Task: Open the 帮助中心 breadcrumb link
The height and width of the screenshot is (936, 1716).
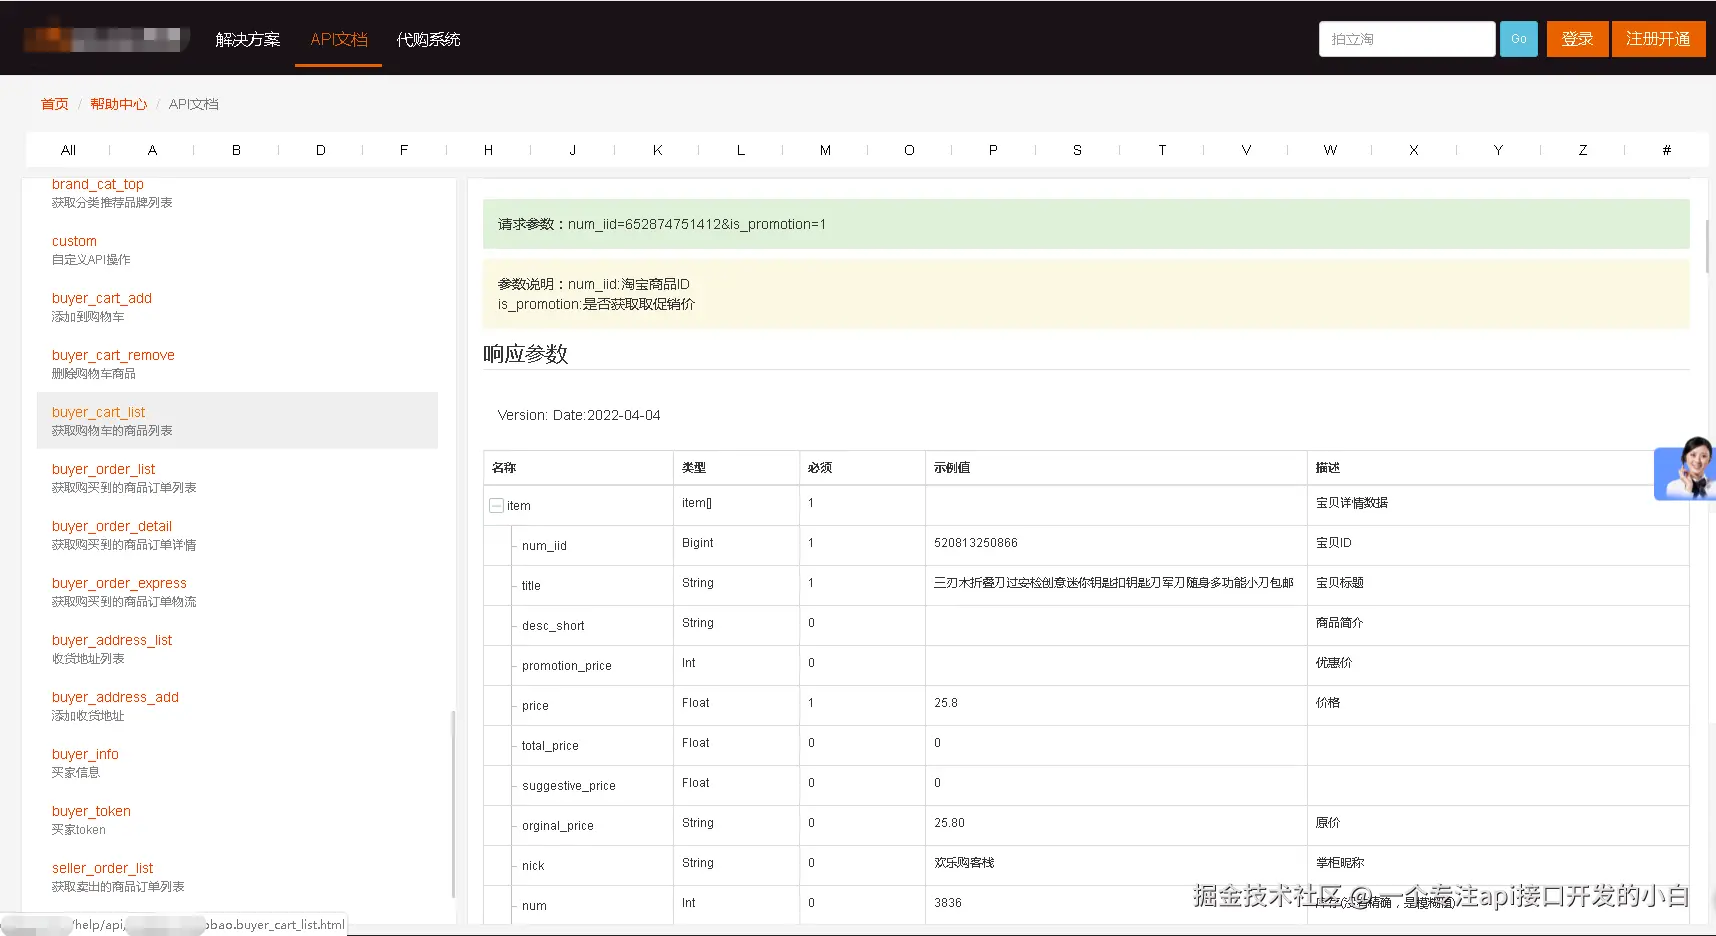Action: pos(118,104)
